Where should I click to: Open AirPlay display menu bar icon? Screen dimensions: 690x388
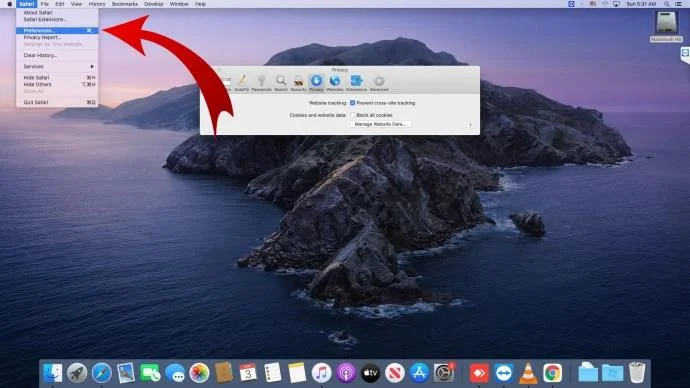pyautogui.click(x=616, y=4)
